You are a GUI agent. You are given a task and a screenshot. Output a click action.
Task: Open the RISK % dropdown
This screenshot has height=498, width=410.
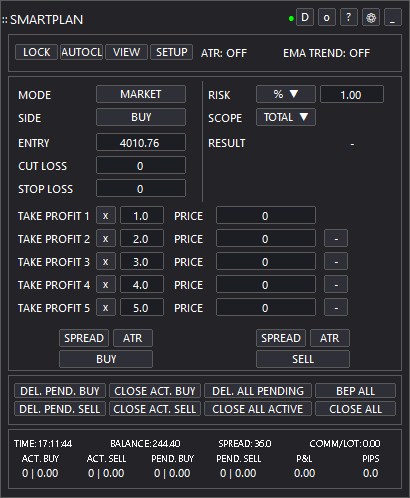[286, 94]
